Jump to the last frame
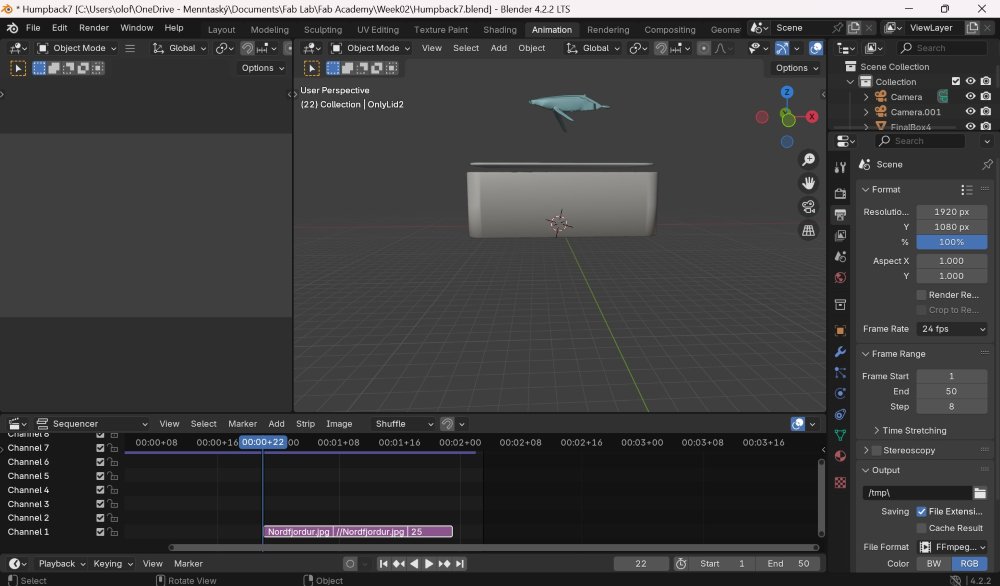The height and width of the screenshot is (586, 1000). click(x=460, y=564)
